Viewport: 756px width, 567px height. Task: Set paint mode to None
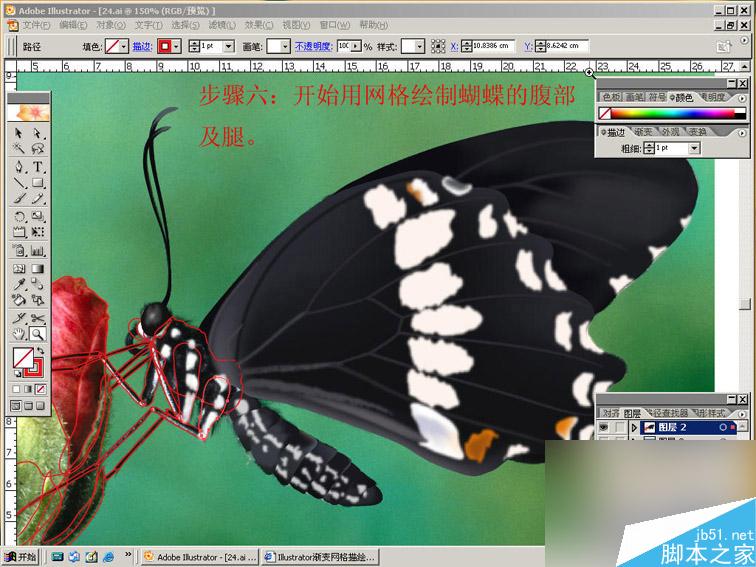40,389
